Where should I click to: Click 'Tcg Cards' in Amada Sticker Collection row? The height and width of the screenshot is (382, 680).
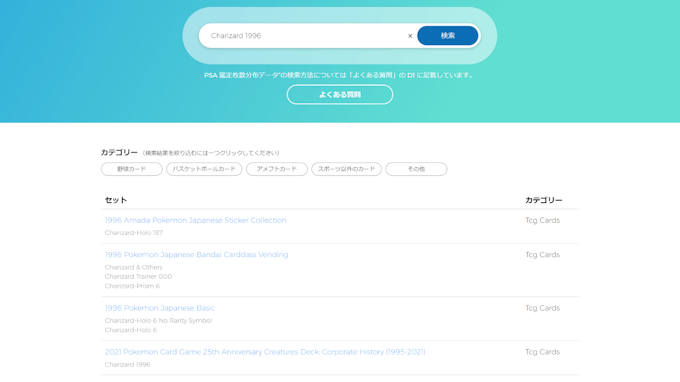click(543, 220)
